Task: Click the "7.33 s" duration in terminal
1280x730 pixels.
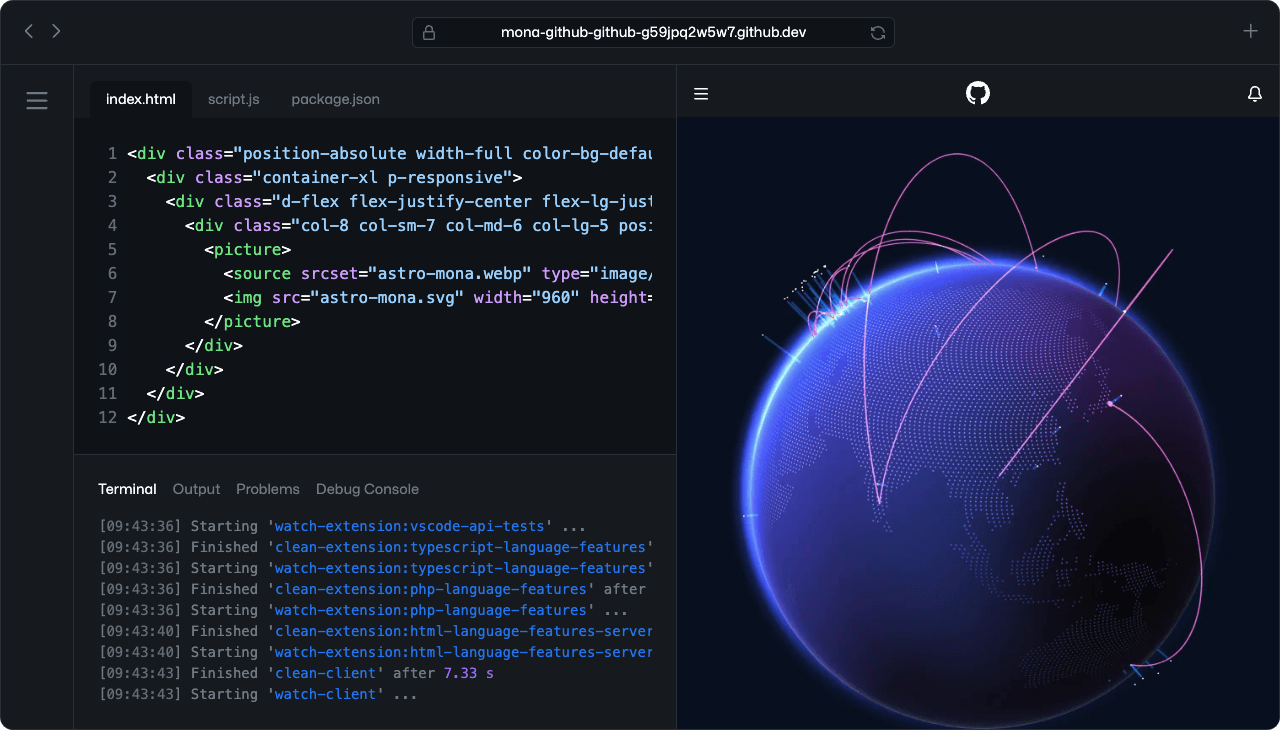Action: tap(468, 673)
